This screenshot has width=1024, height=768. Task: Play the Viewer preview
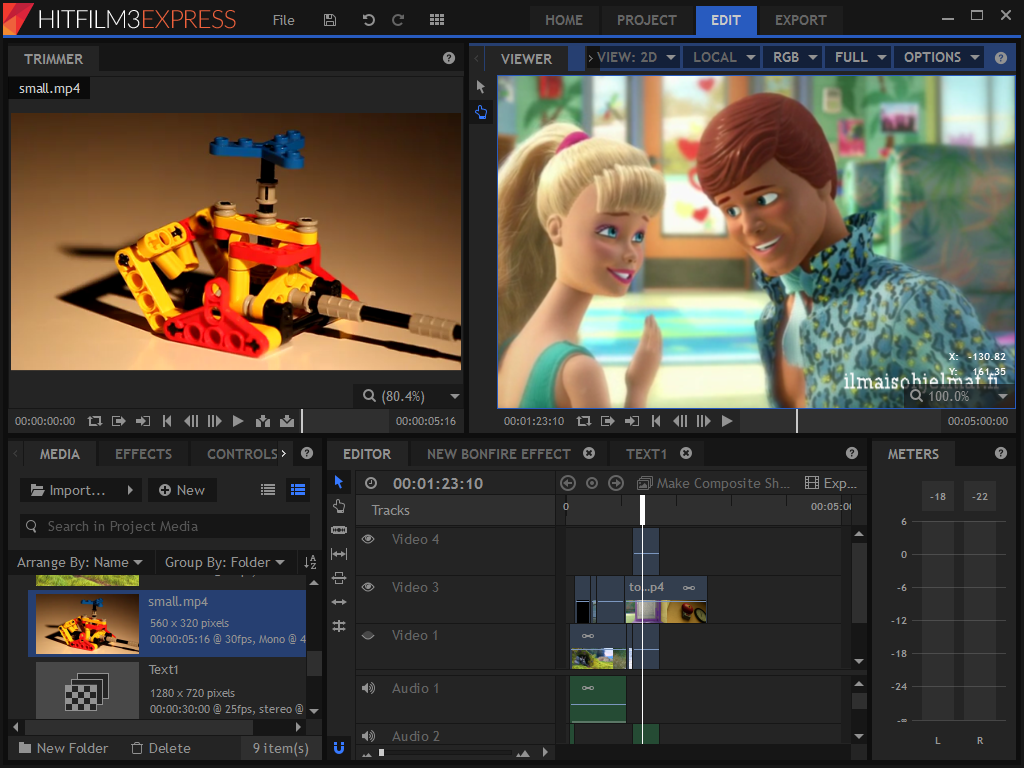727,421
